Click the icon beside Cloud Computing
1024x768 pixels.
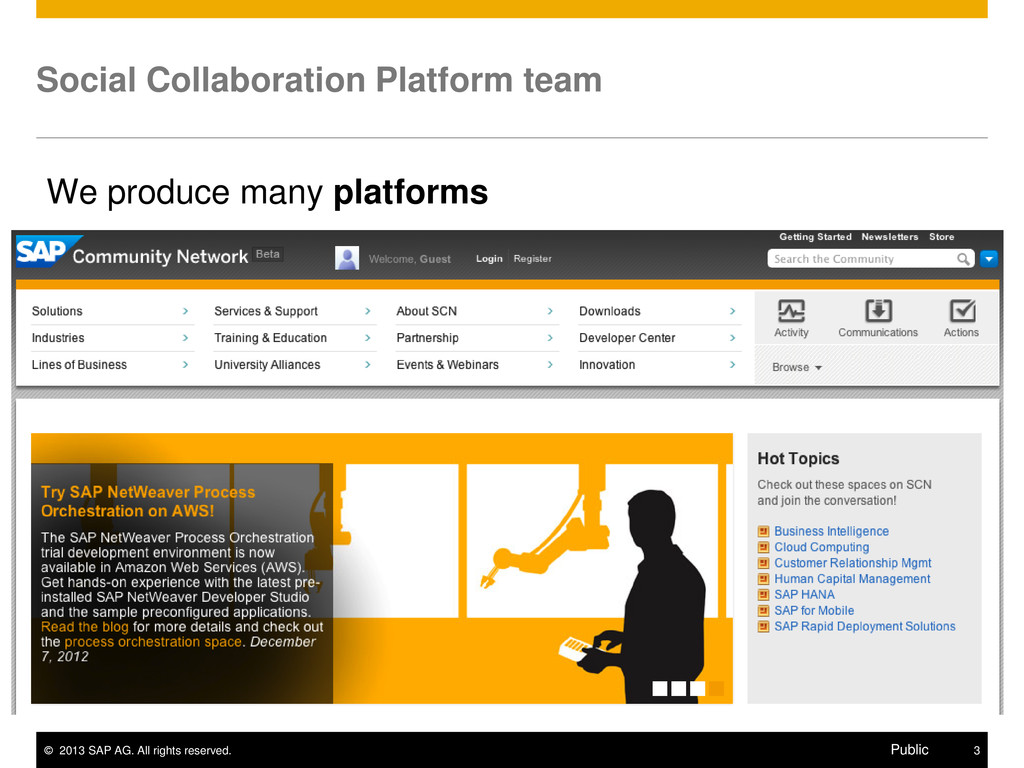(763, 547)
